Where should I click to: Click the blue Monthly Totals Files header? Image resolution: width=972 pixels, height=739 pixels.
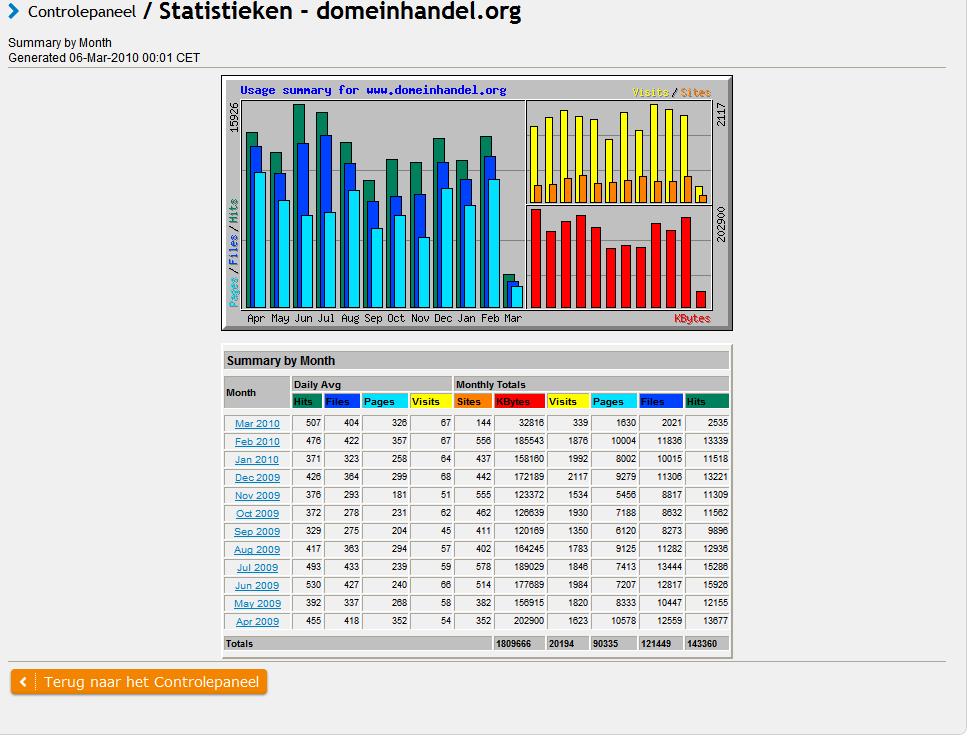[661, 401]
